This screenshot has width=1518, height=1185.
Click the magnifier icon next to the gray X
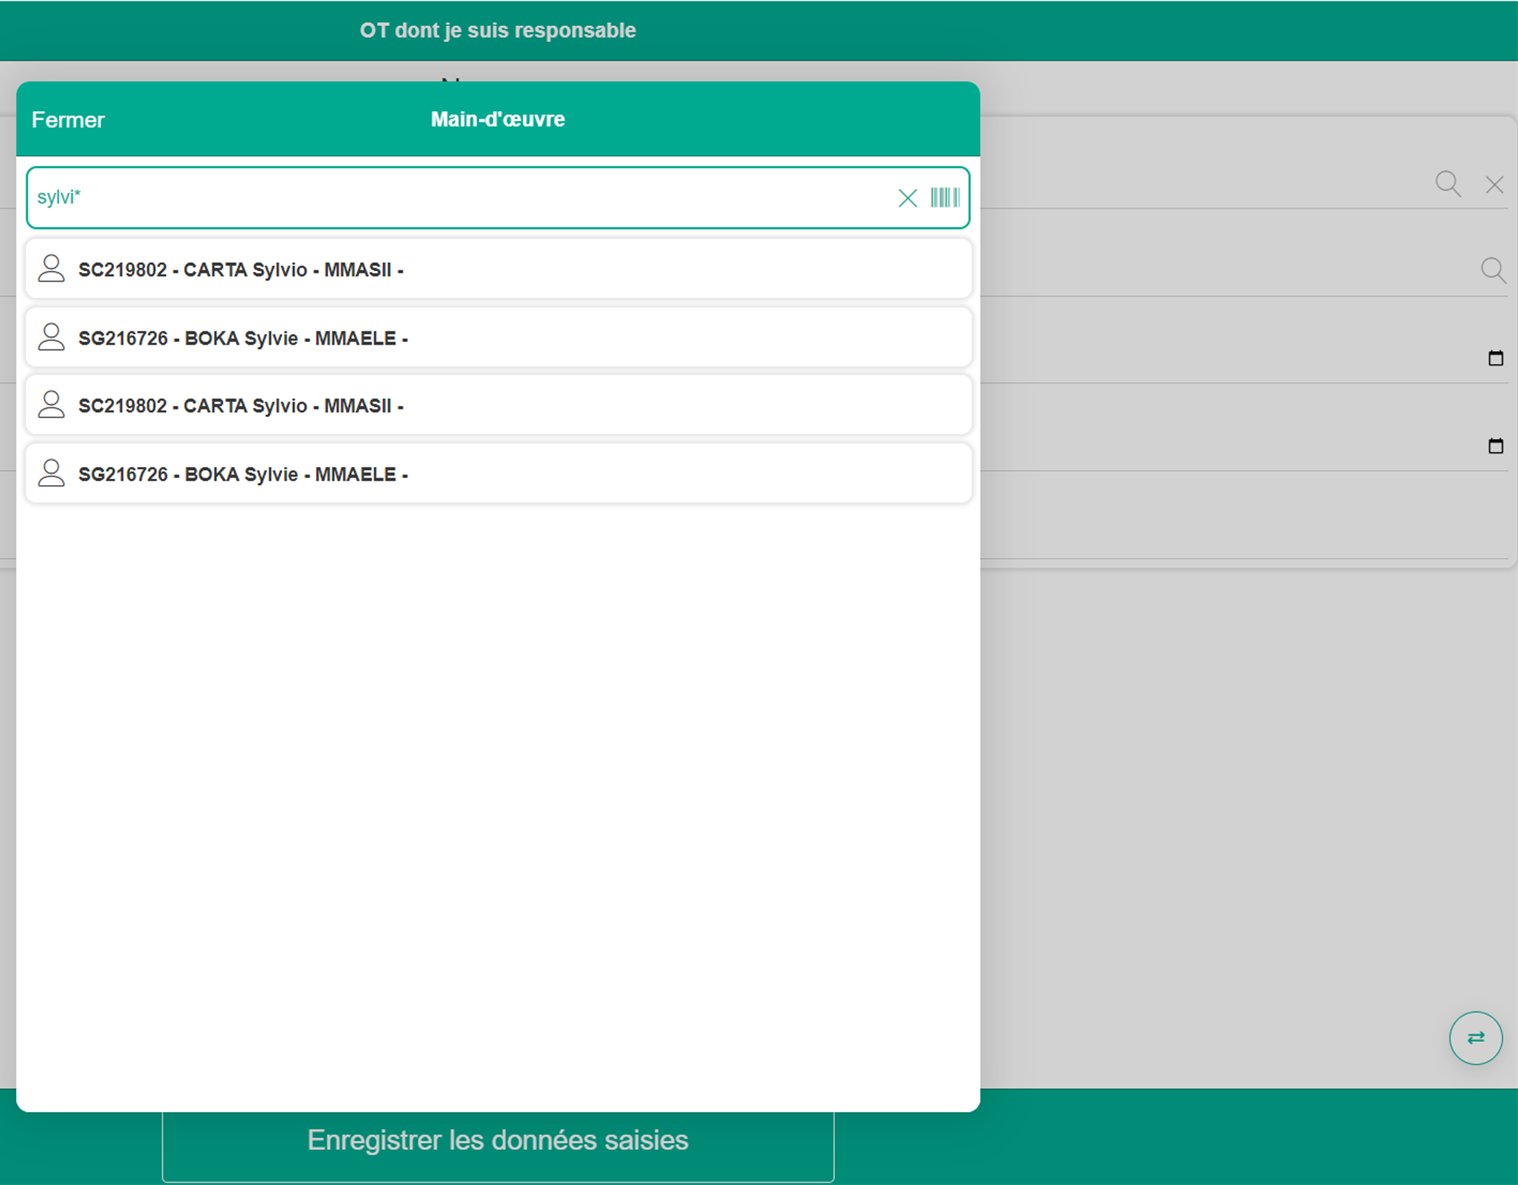click(1448, 184)
